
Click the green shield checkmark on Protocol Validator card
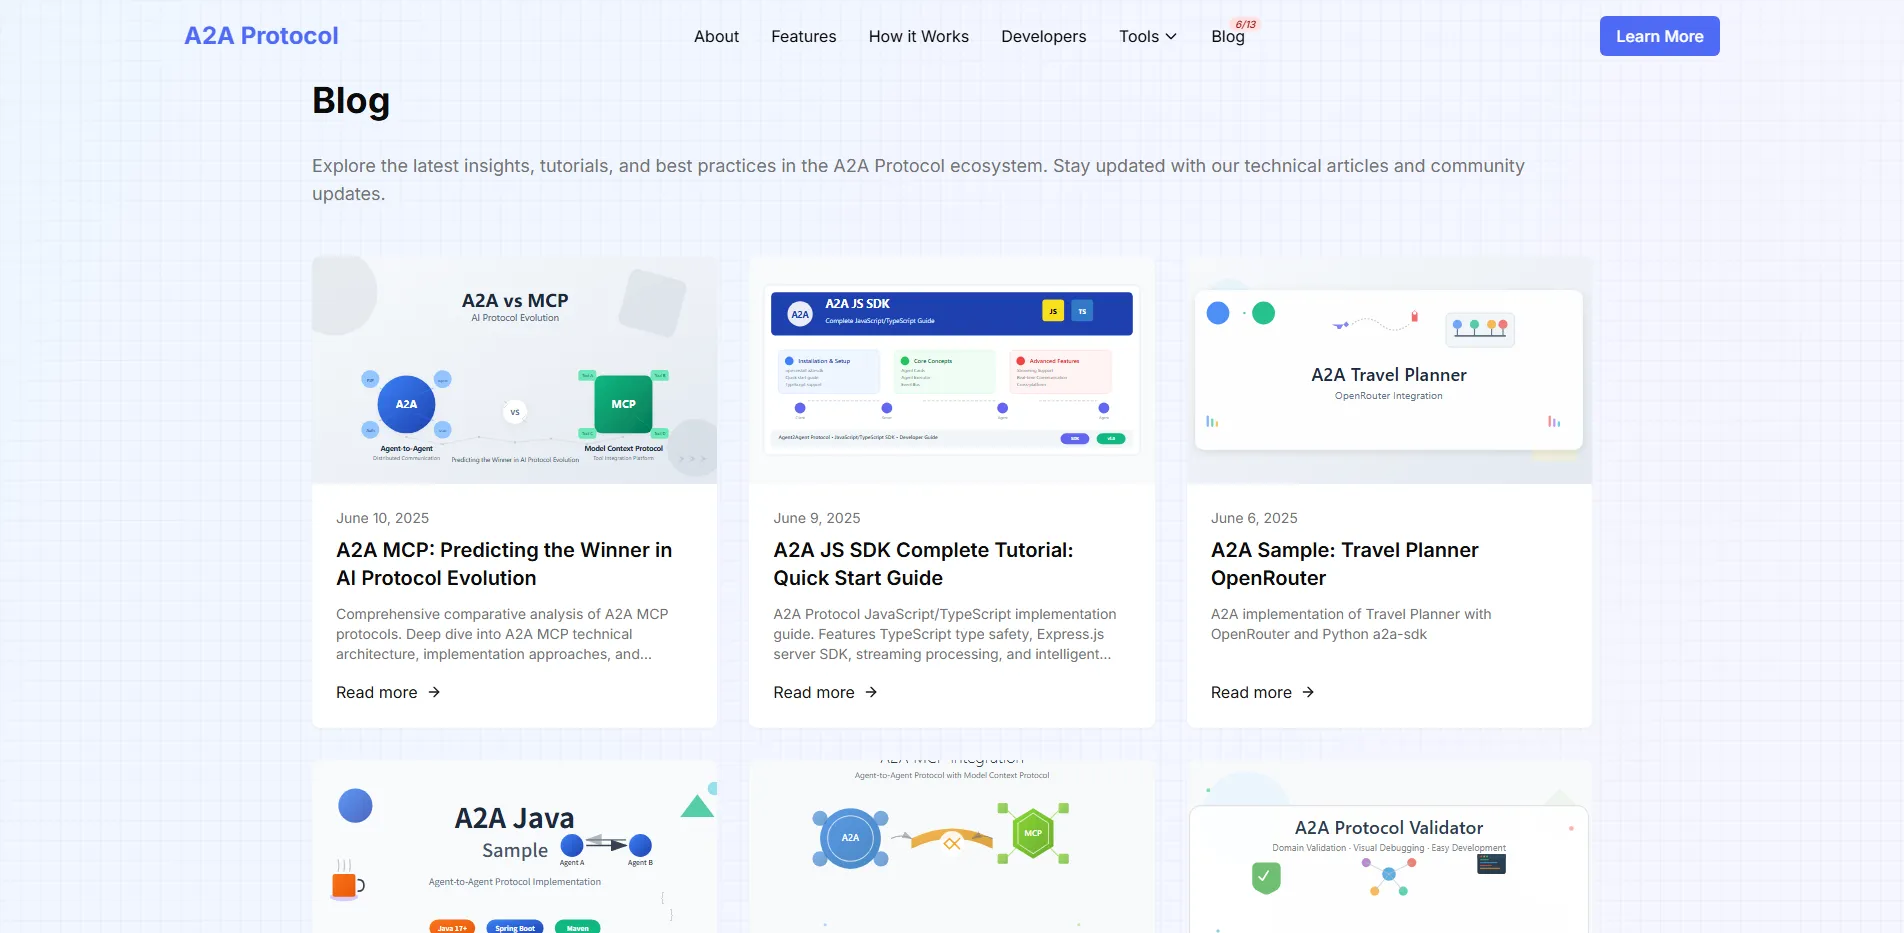click(x=1264, y=878)
